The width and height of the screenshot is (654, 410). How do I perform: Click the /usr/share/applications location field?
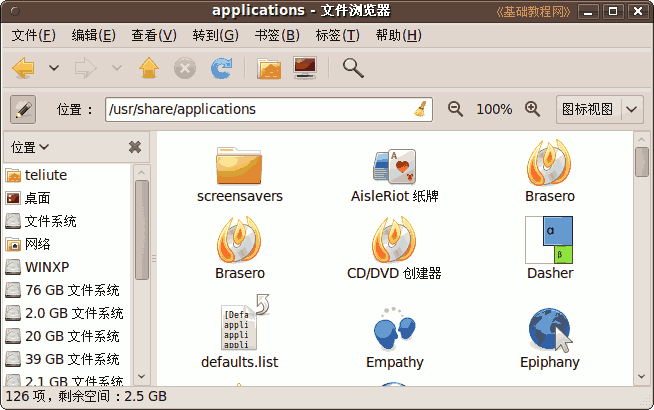click(269, 110)
